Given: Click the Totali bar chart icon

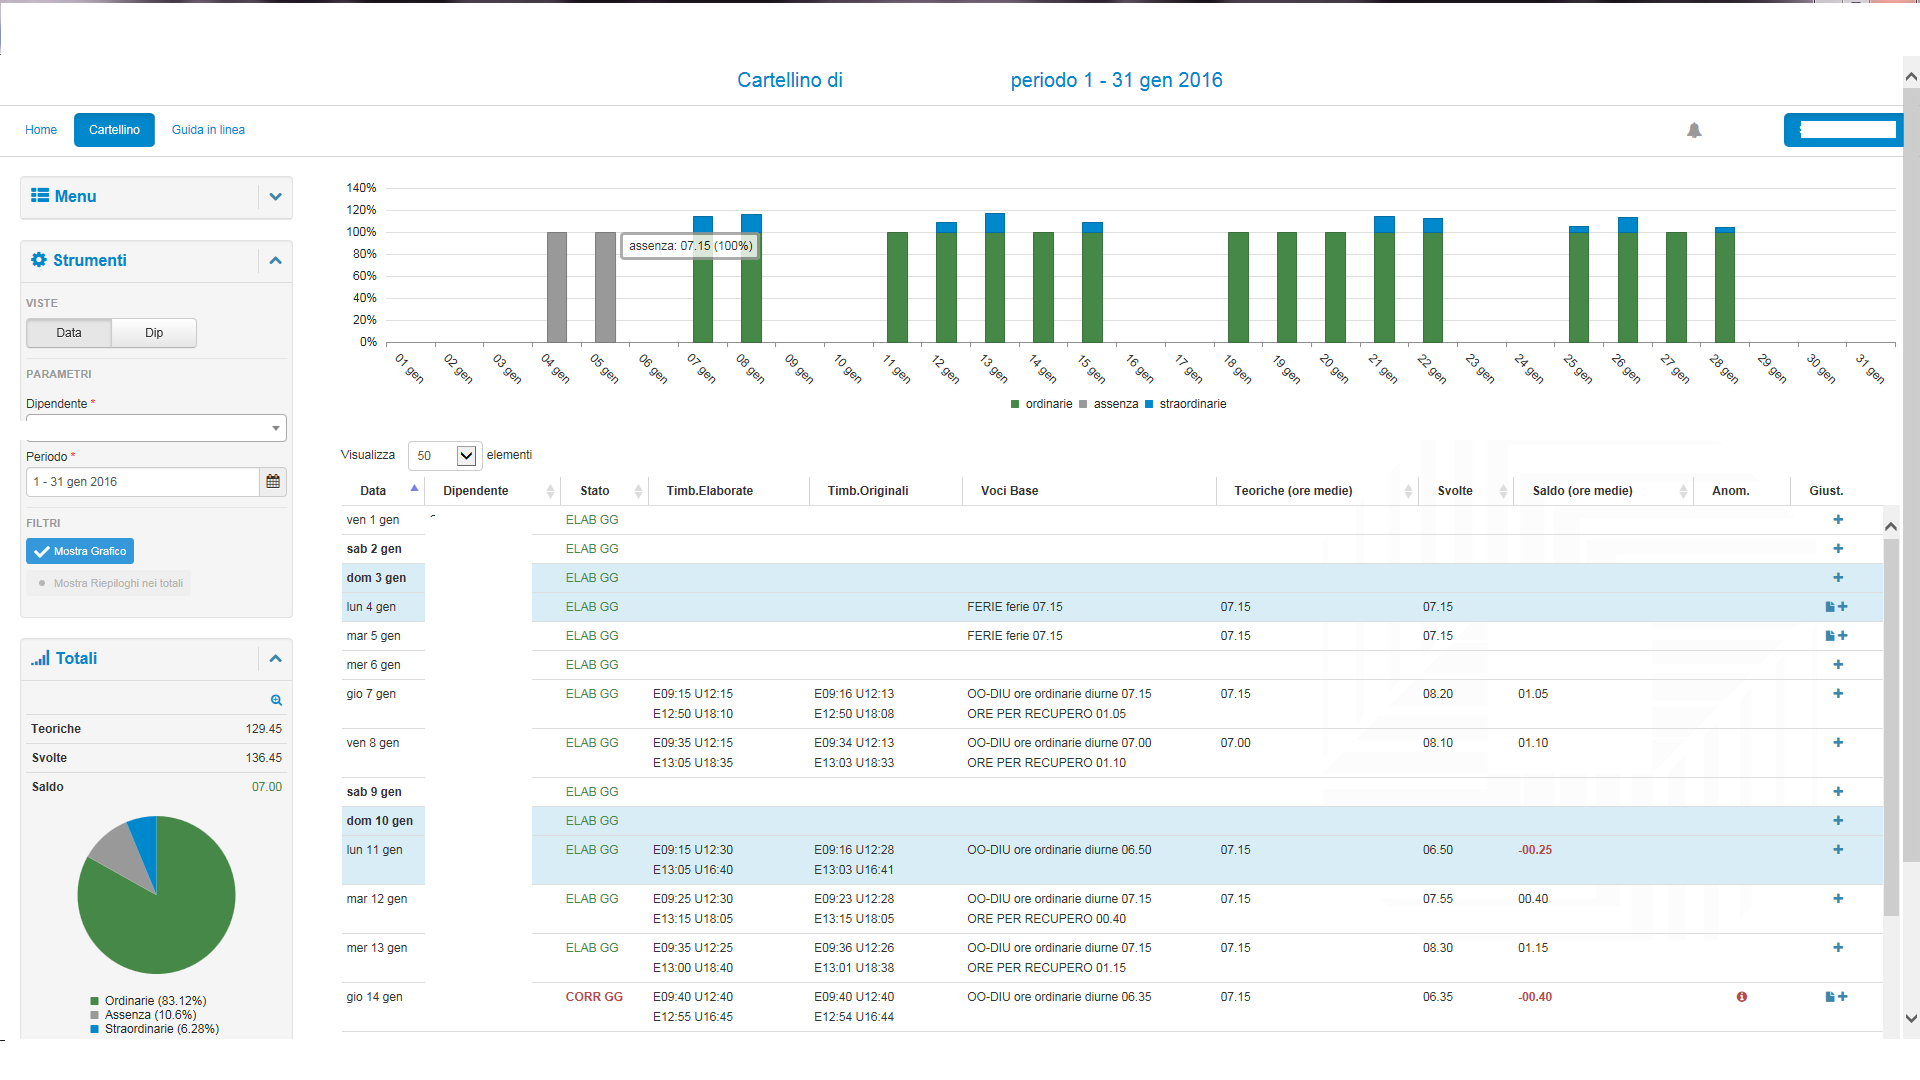Looking at the screenshot, I should point(40,658).
